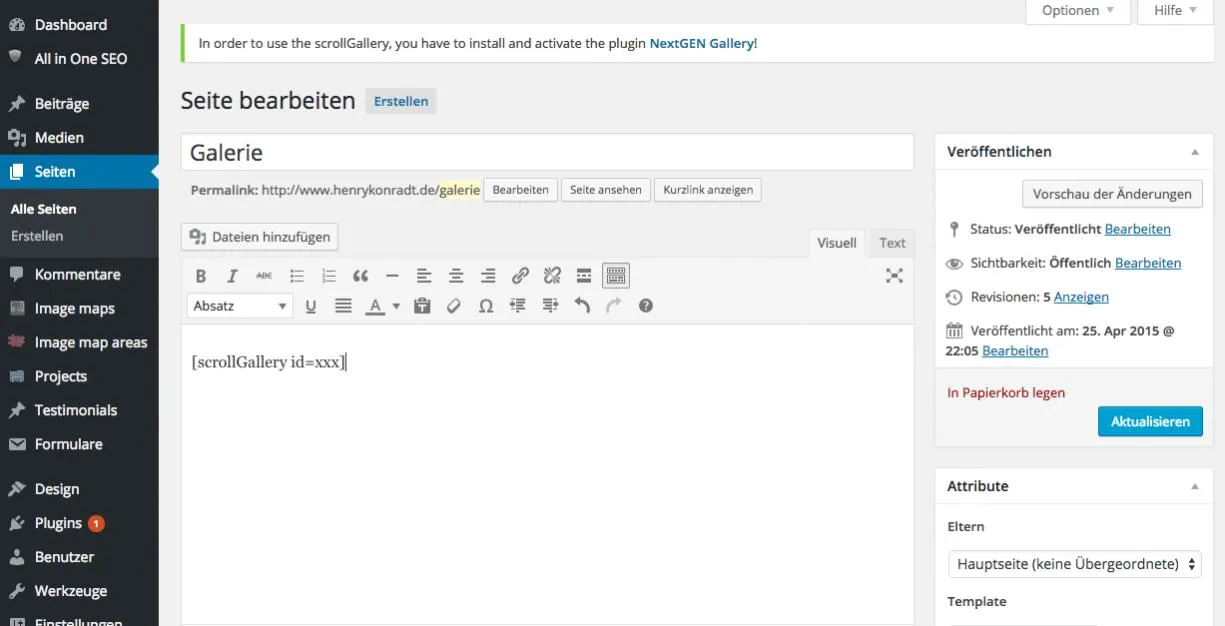Viewport: 1225px width, 626px height.
Task: Insert special character omega icon
Action: tap(486, 306)
